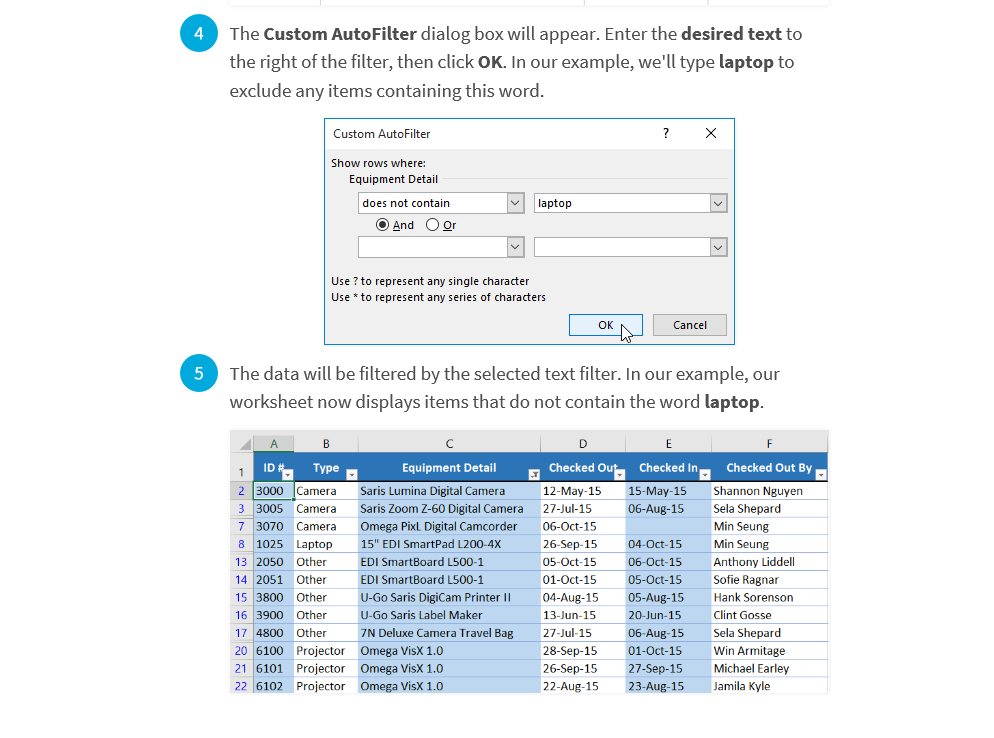Click cell '15" EDI SmartPad L200-4X'

click(449, 544)
